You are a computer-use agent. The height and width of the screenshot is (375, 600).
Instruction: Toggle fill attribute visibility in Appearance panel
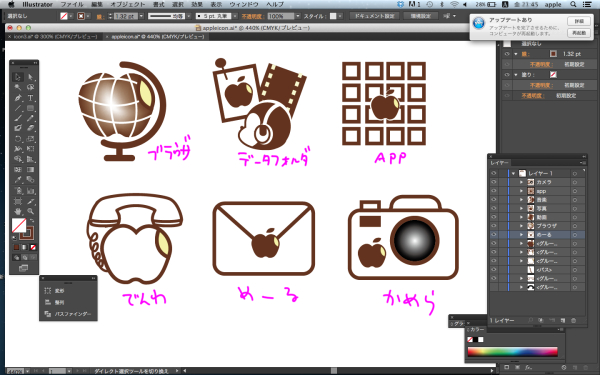pyautogui.click(x=507, y=75)
